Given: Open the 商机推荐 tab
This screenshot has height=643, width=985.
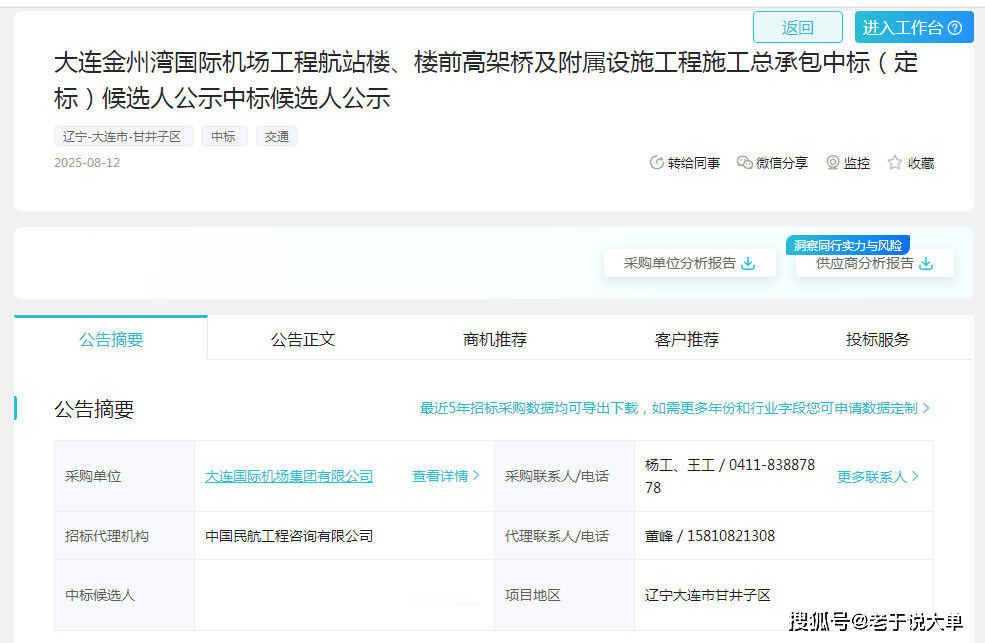Looking at the screenshot, I should [495, 339].
